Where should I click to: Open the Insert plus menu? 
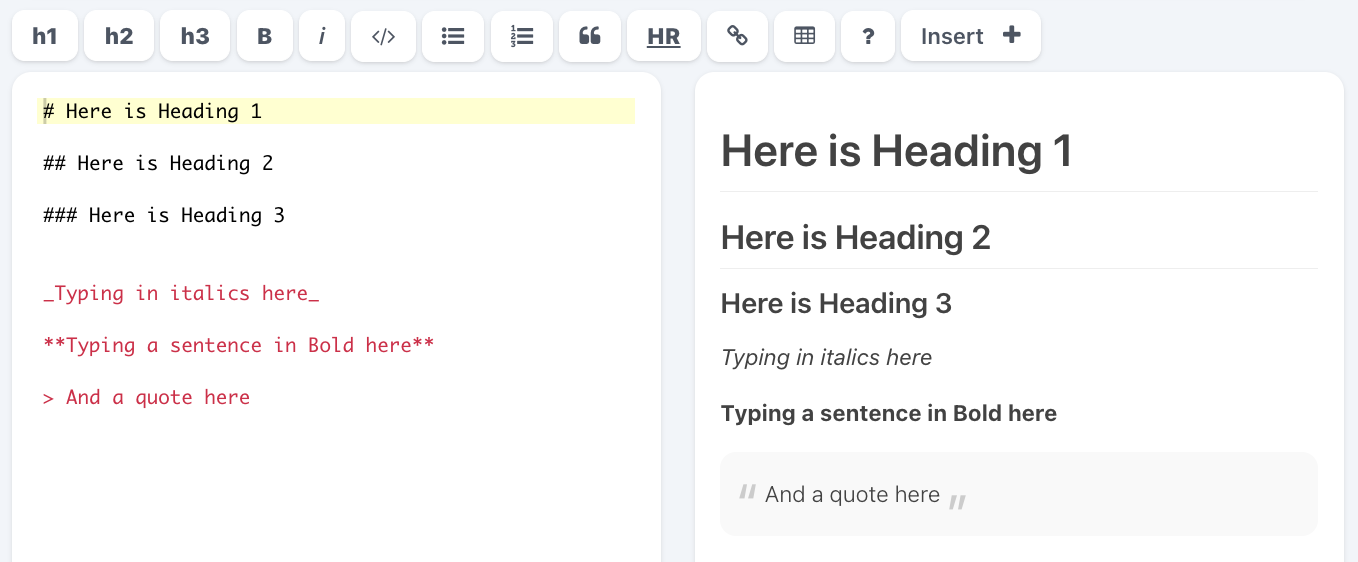point(970,37)
